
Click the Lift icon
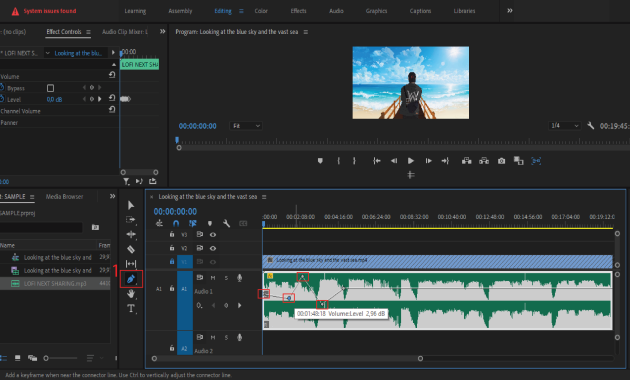tap(466, 161)
